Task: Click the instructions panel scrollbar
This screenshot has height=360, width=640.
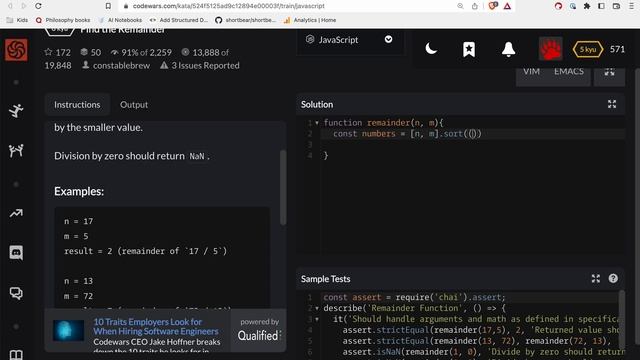Action: 283,187
